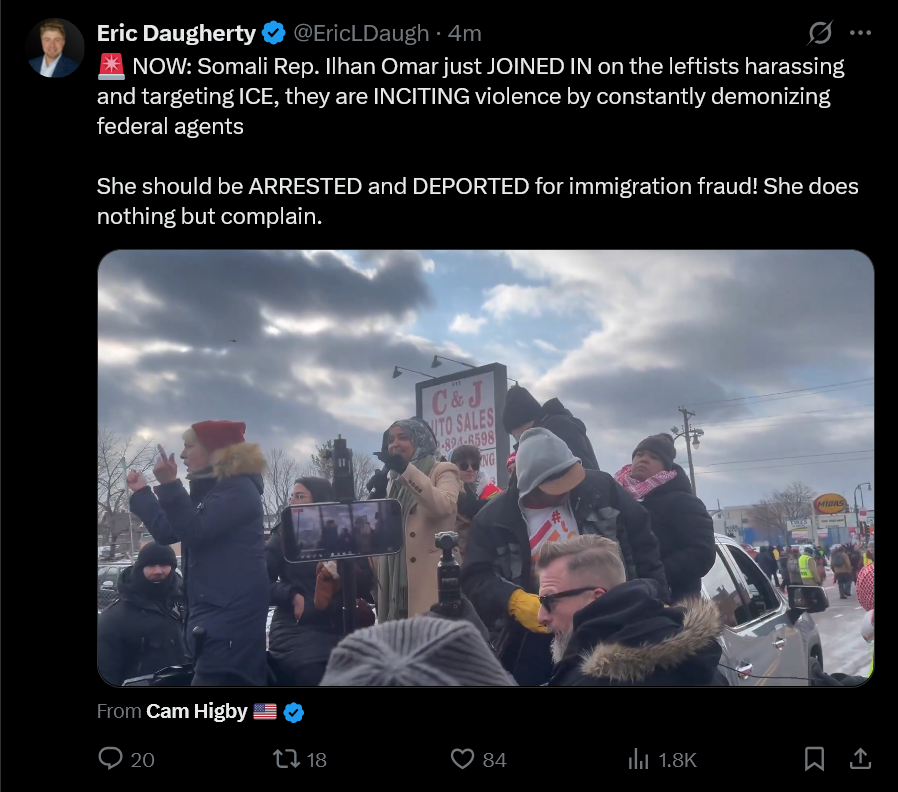Like the tweet with the heart icon

463,759
